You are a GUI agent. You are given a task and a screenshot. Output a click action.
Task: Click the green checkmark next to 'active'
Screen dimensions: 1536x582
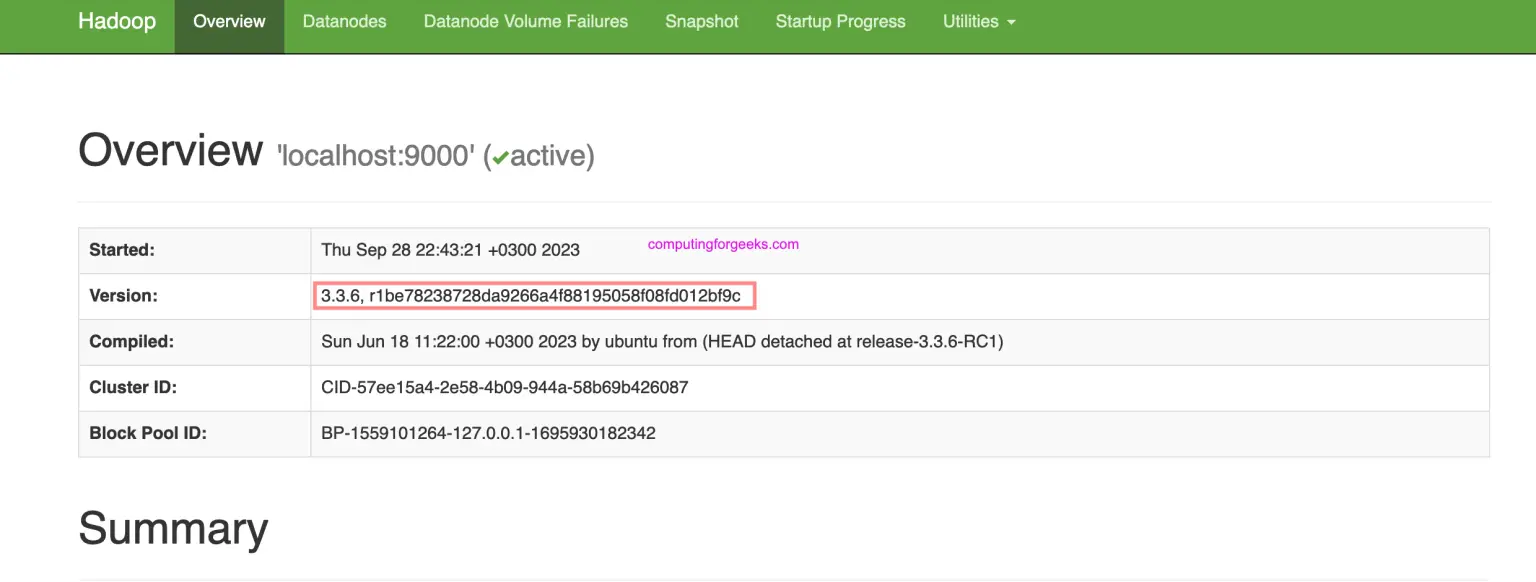point(502,156)
